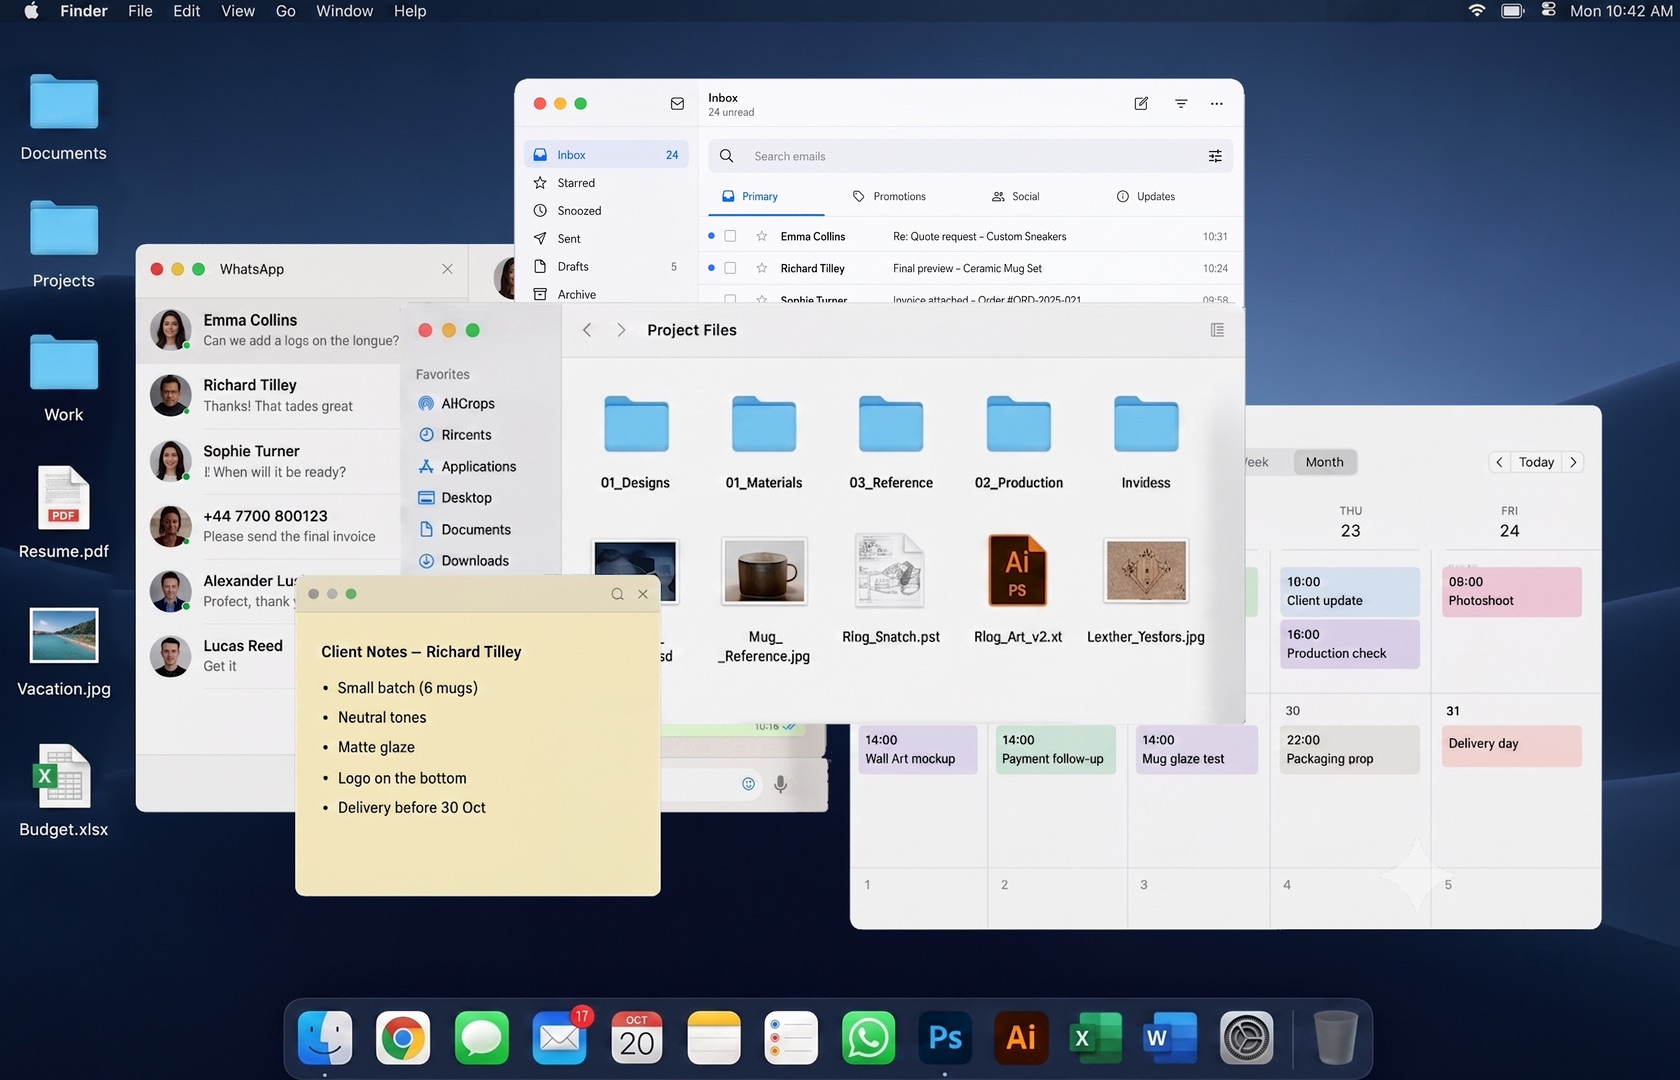Screen dimensions: 1680x1080
Task: Click the emoji icon in WhatsApp message bar
Action: pos(748,784)
